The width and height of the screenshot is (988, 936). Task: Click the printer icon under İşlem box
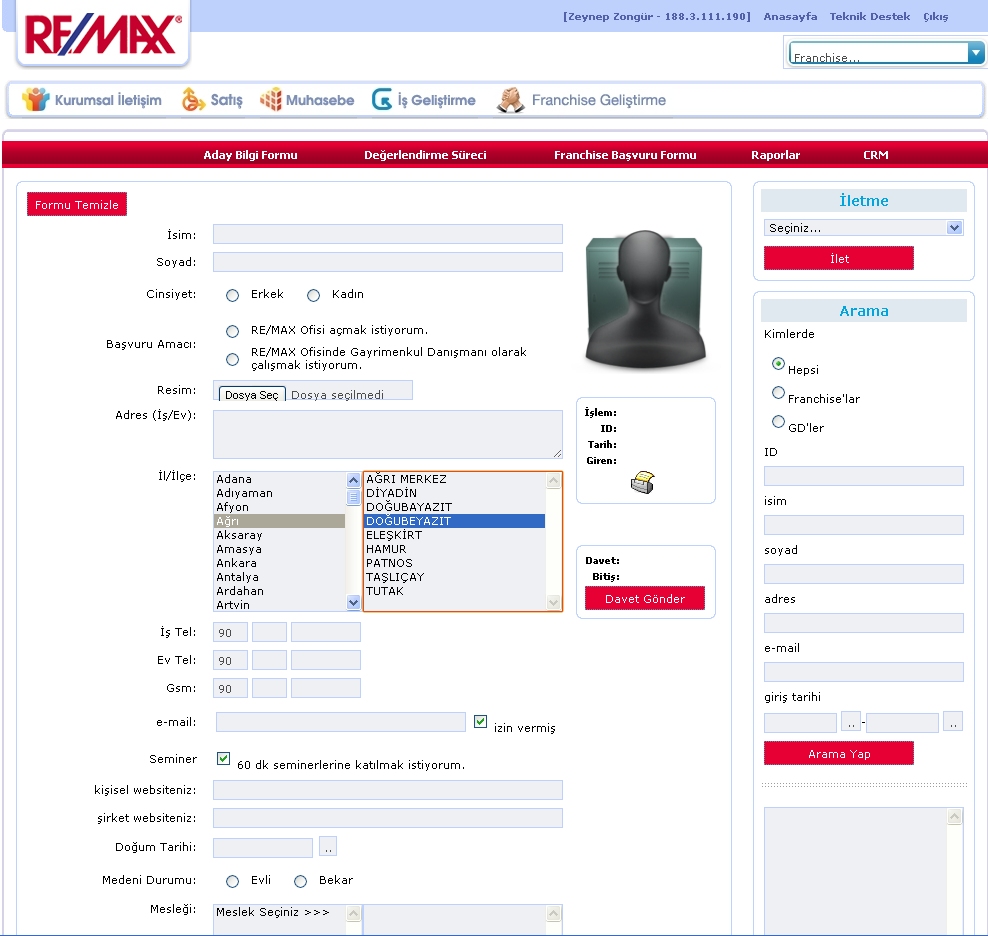643,483
